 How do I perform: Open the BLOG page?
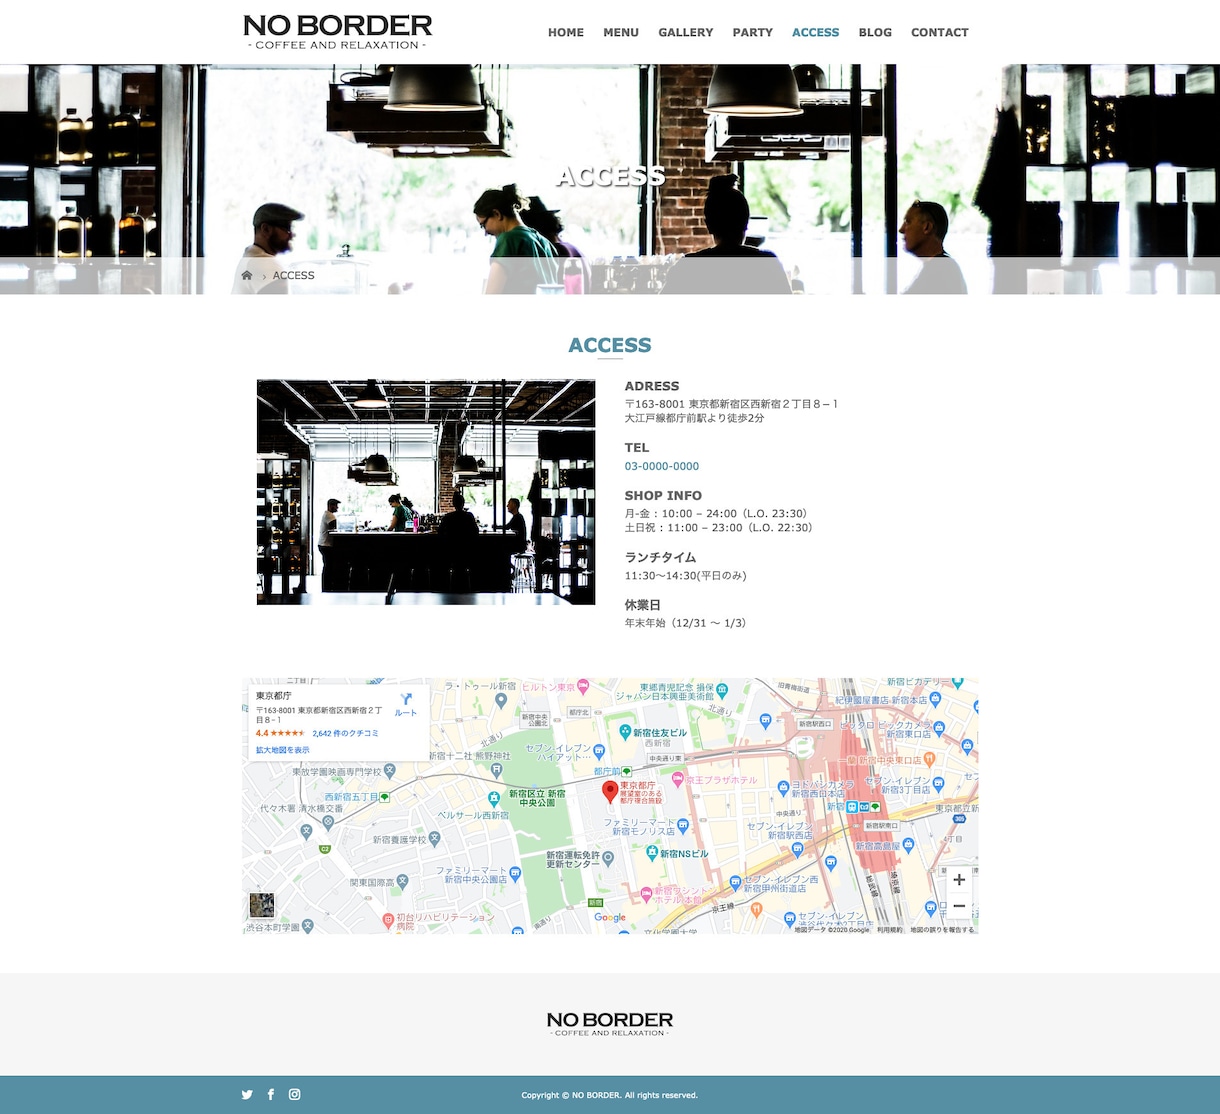(875, 32)
